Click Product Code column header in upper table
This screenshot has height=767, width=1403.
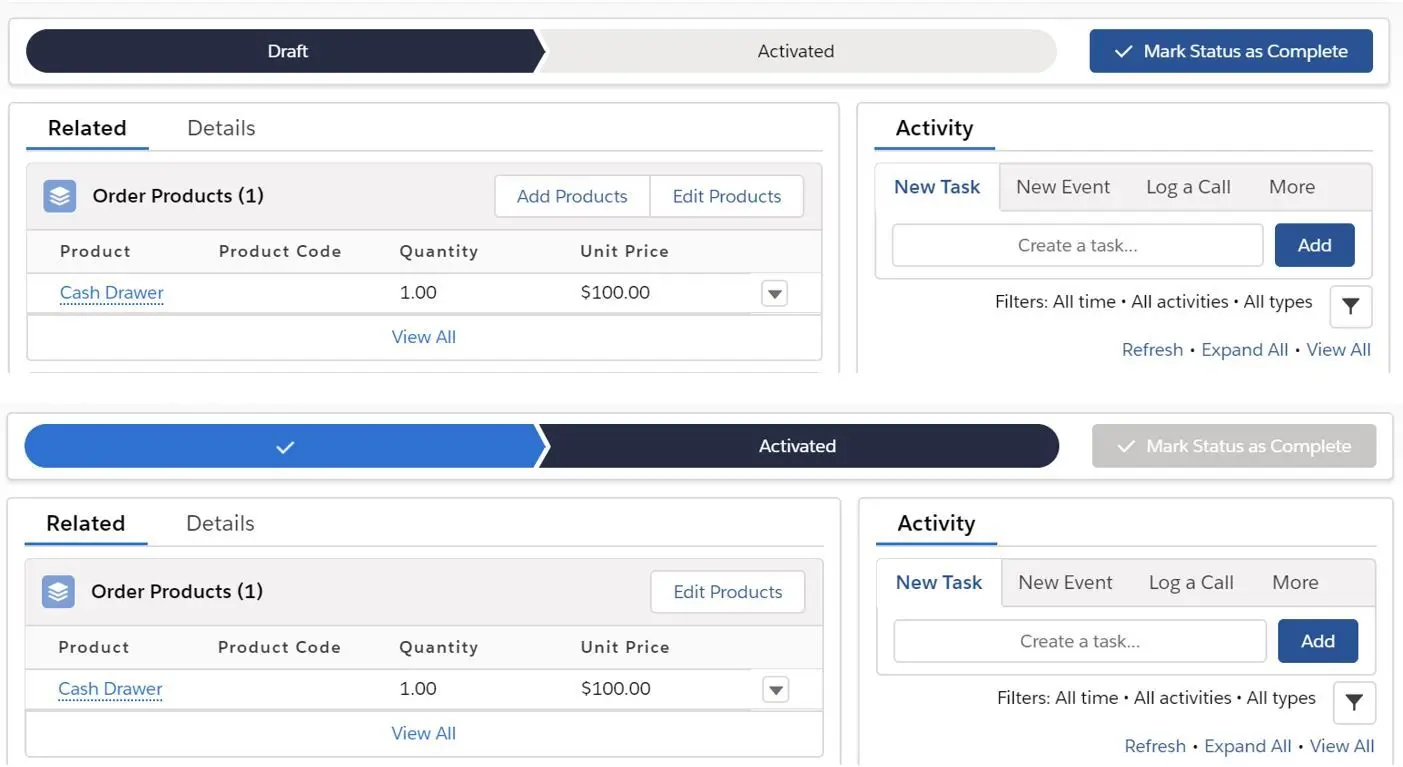point(280,251)
